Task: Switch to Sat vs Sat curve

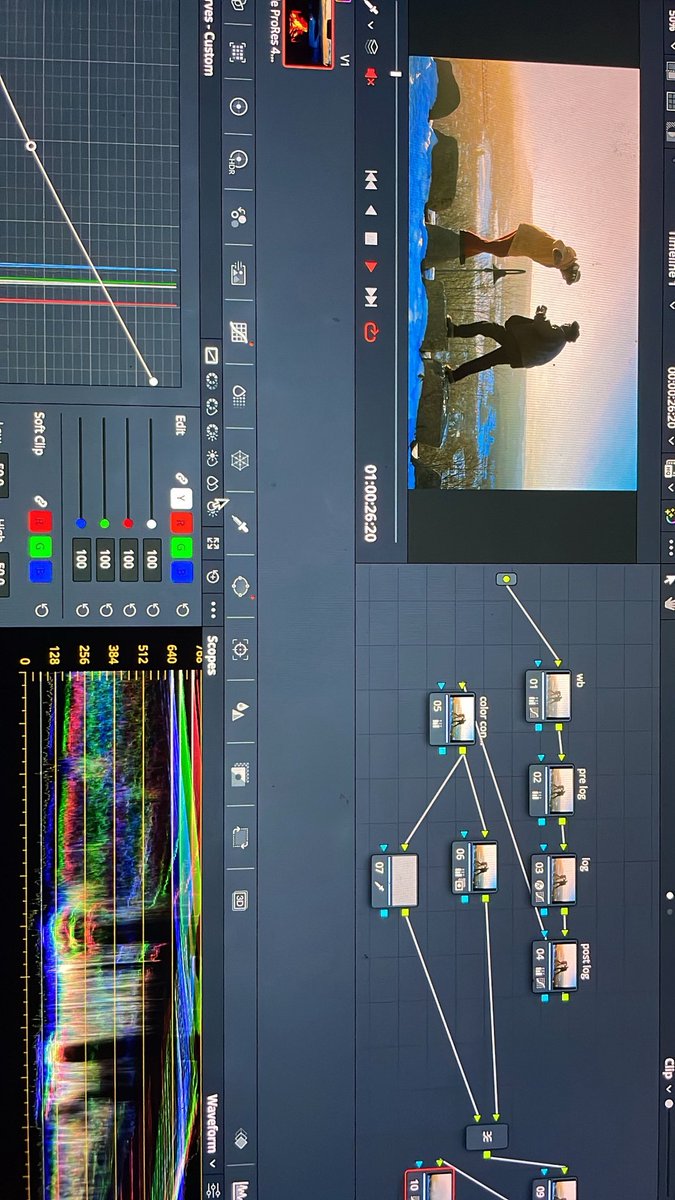Action: [212, 482]
